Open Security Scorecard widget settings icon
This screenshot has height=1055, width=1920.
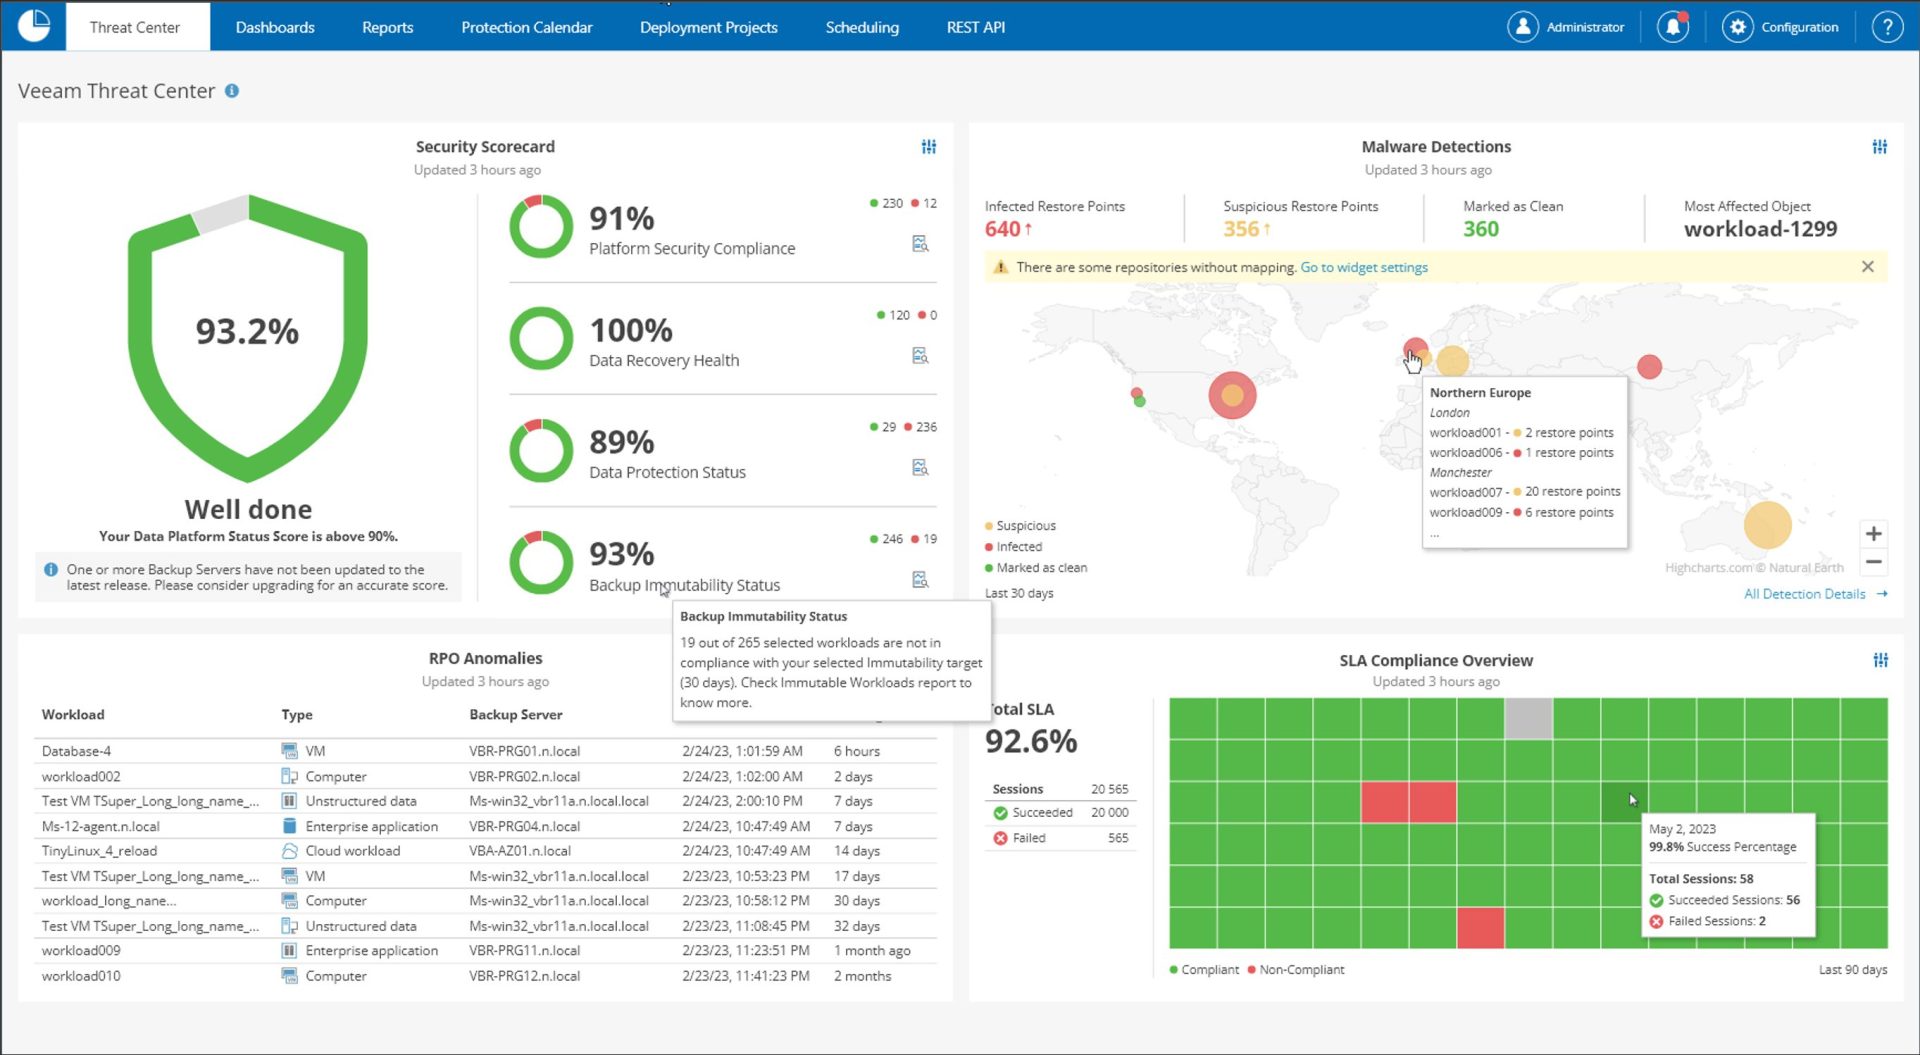[x=928, y=146]
